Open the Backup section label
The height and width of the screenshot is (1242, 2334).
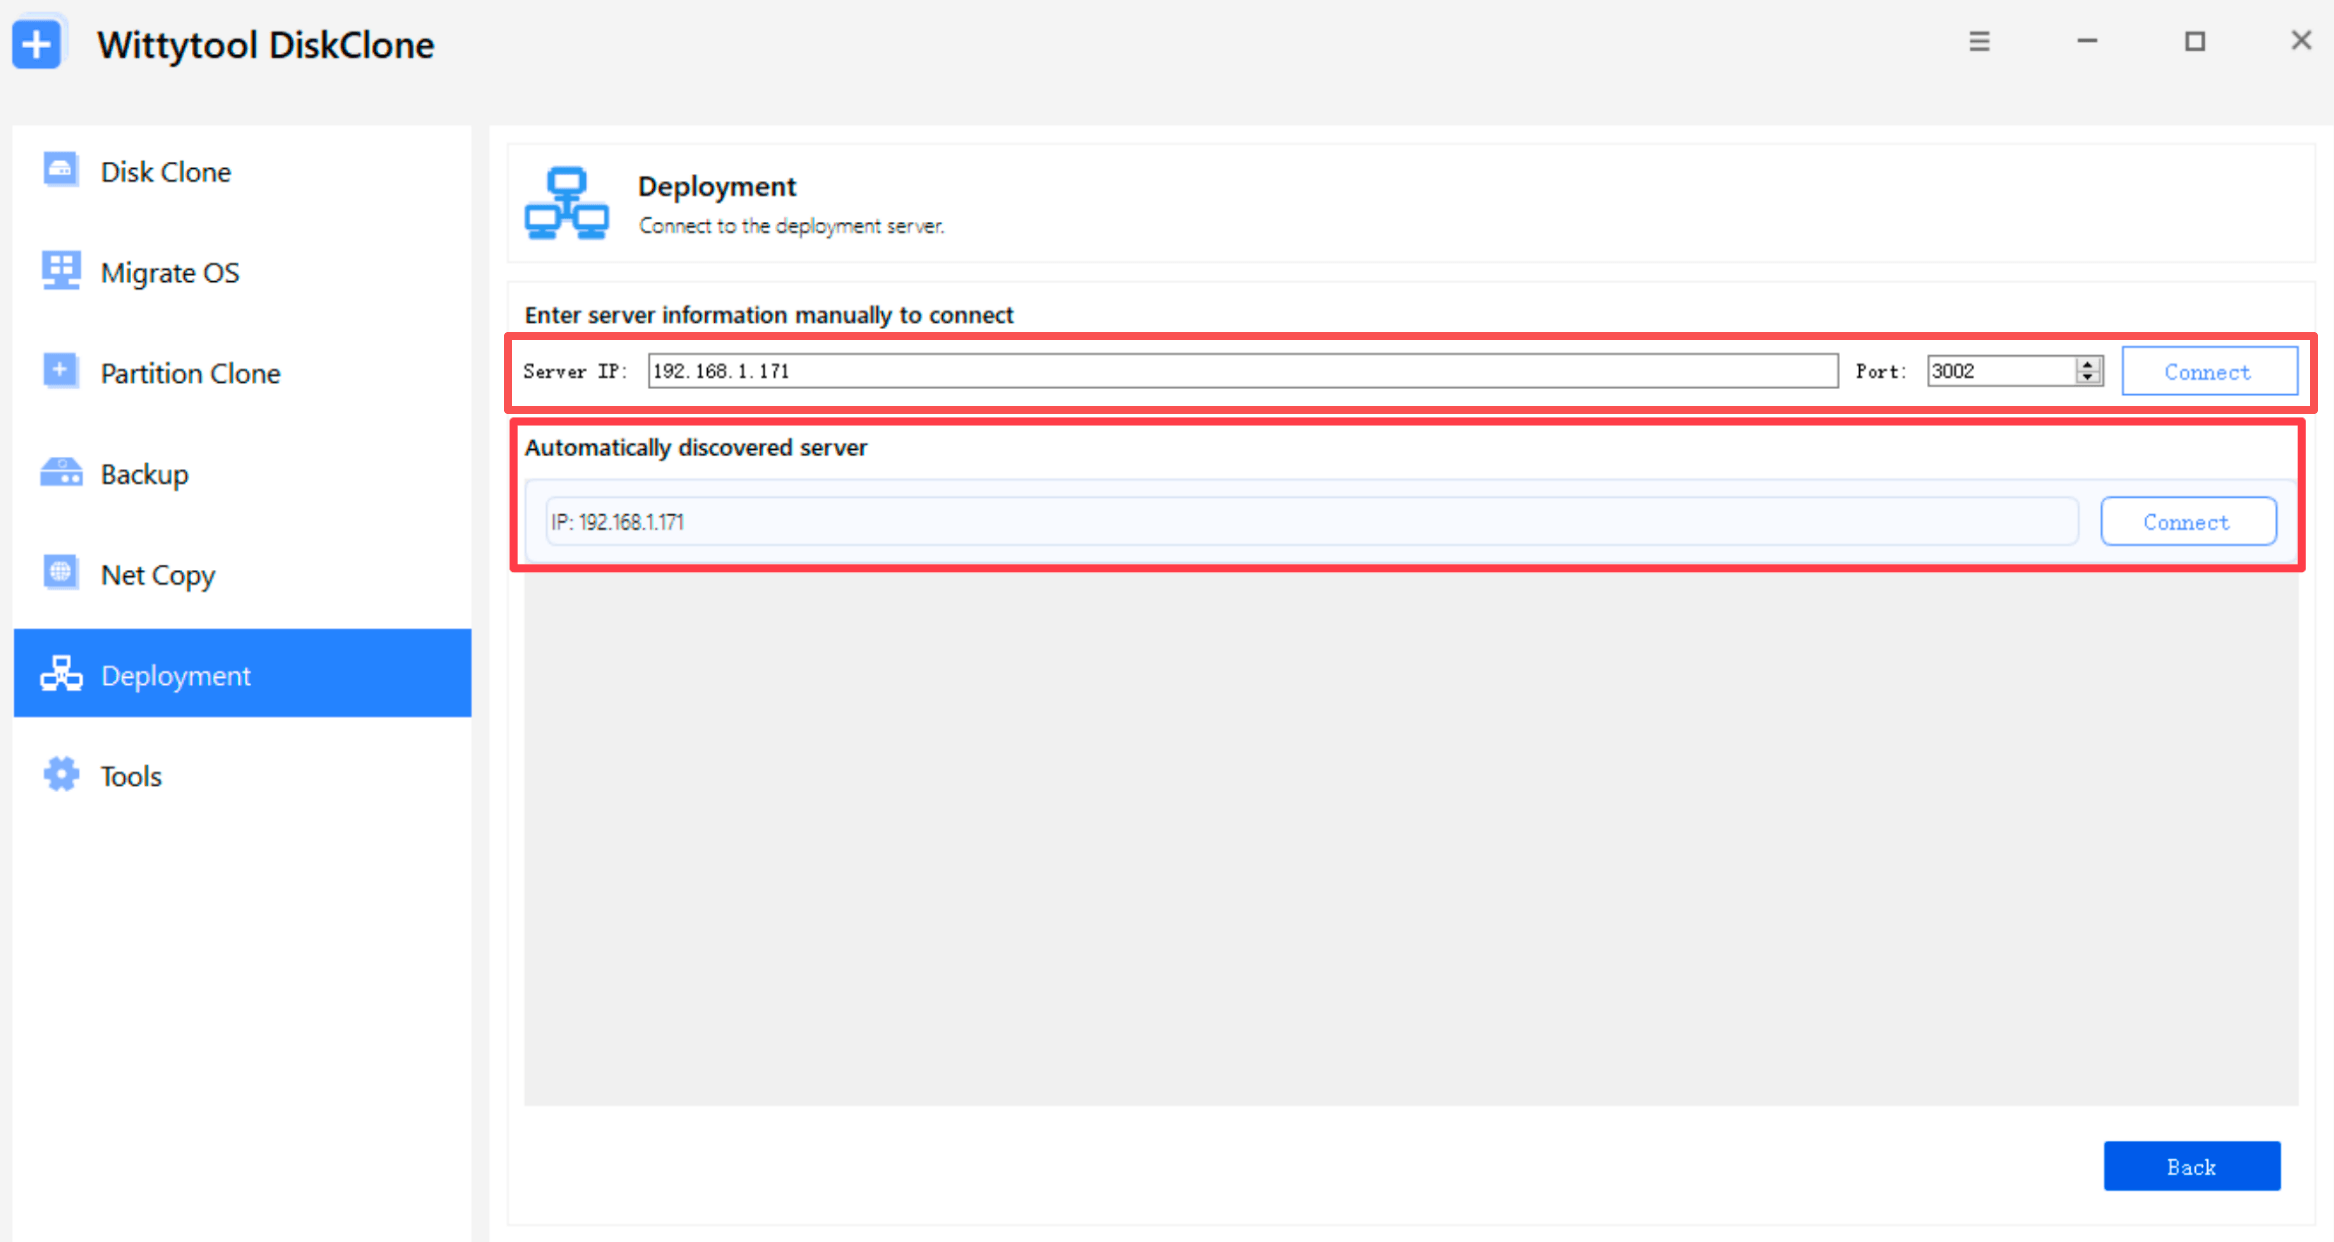pyautogui.click(x=145, y=474)
